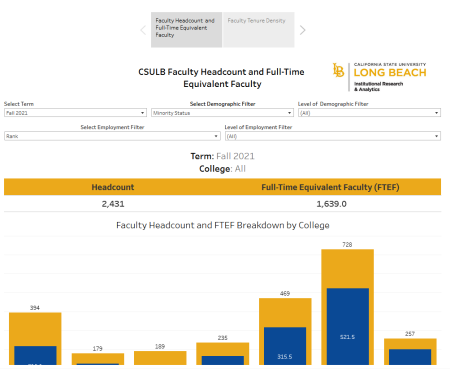
Task: Select the FTEF value 1,639.0
Action: [331, 204]
